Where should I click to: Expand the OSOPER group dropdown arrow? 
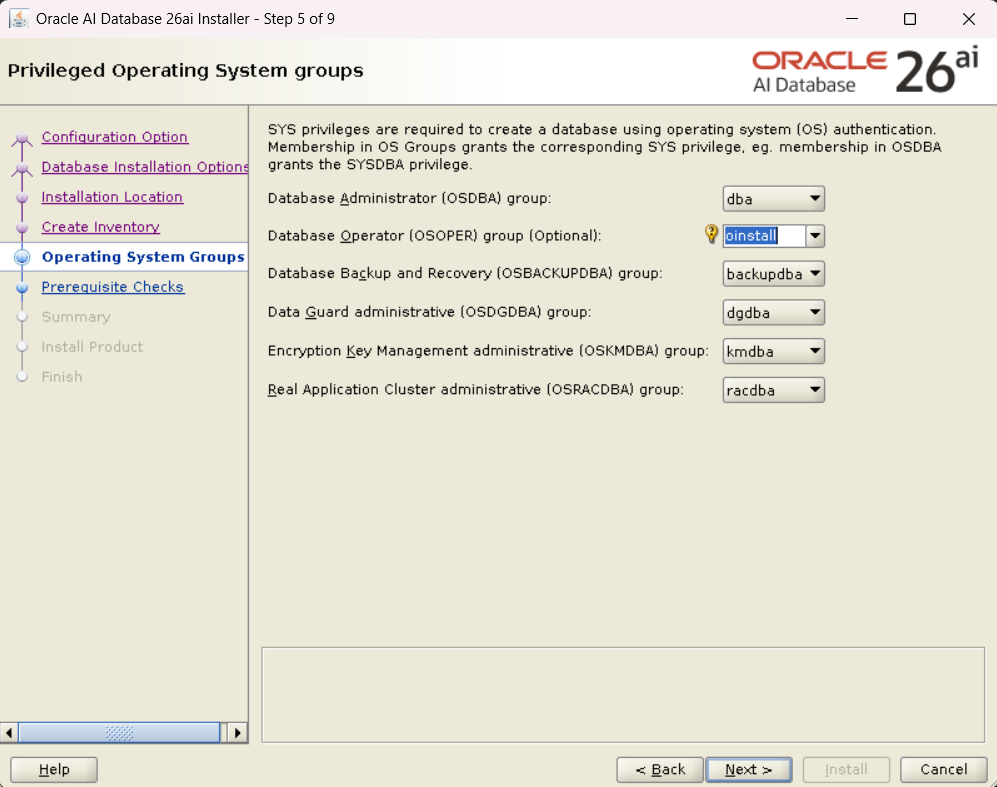point(815,236)
